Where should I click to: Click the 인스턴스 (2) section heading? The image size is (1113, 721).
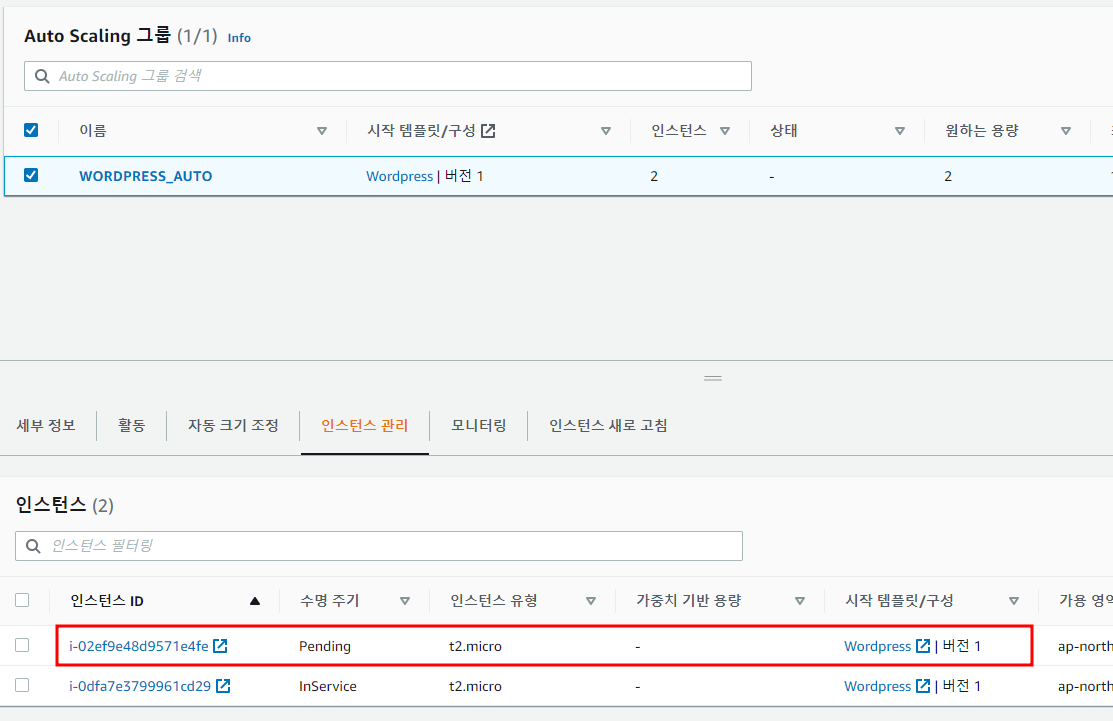pos(65,505)
